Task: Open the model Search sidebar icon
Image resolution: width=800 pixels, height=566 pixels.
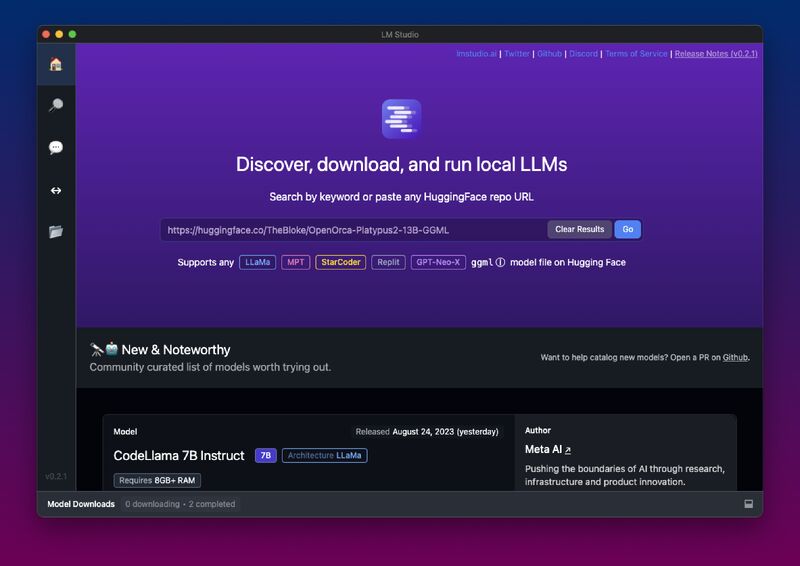Action: [56, 105]
